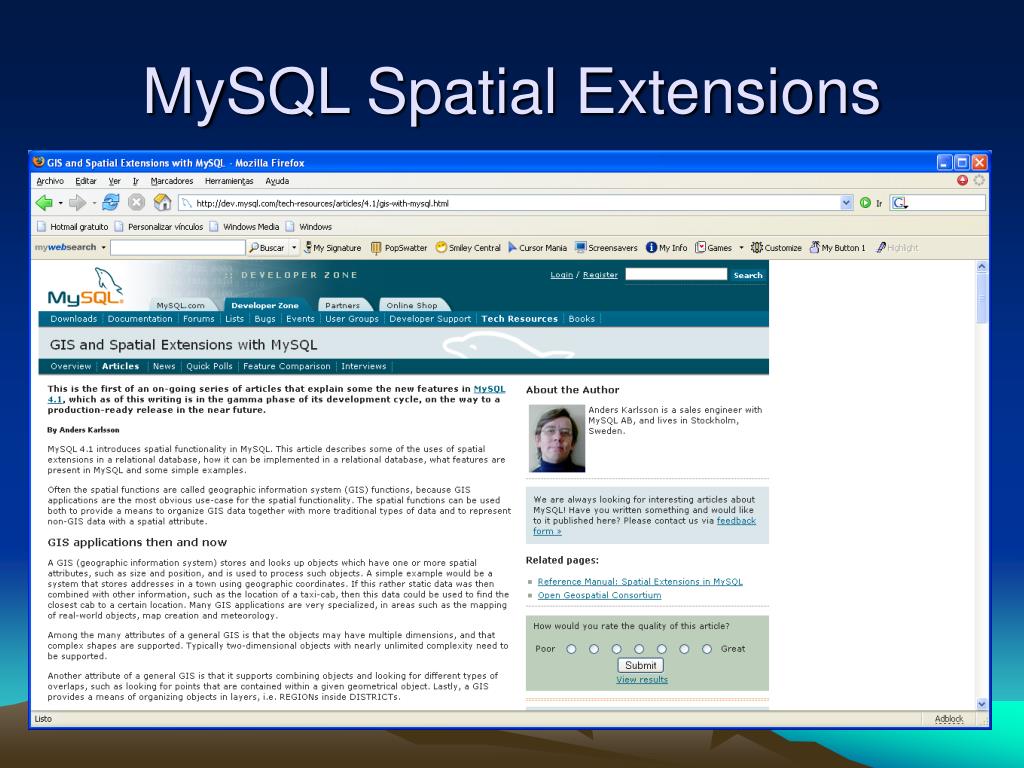Expand the Games dropdown arrow
Screen dimensions: 1024x768
741,248
